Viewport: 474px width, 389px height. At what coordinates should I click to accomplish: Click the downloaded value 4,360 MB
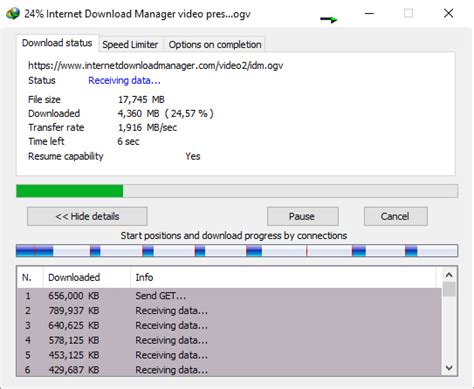[138, 113]
